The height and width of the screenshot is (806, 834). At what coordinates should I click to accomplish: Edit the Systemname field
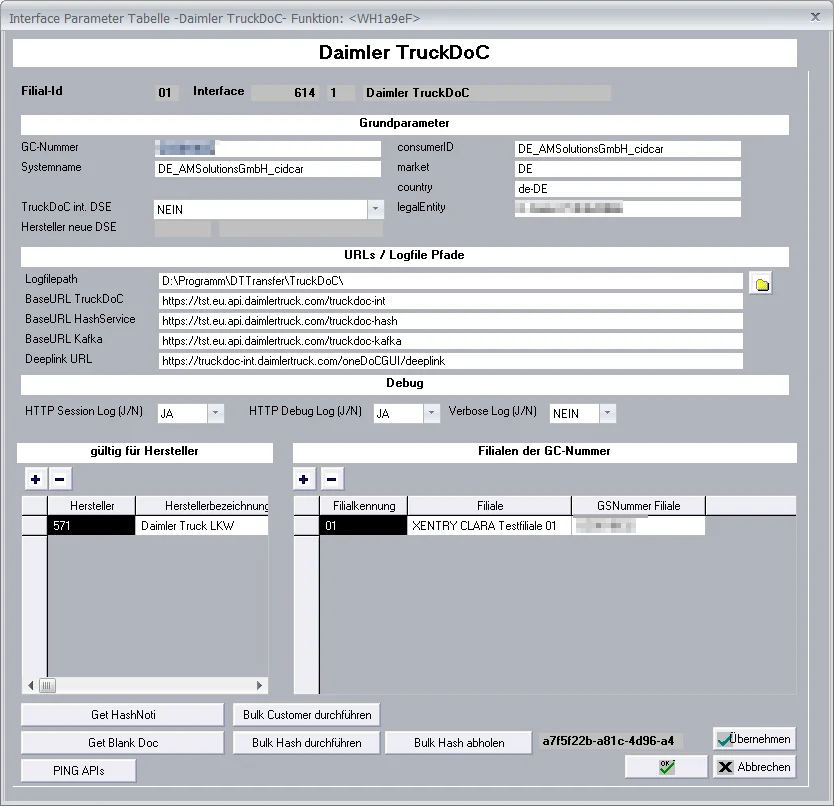[268, 169]
